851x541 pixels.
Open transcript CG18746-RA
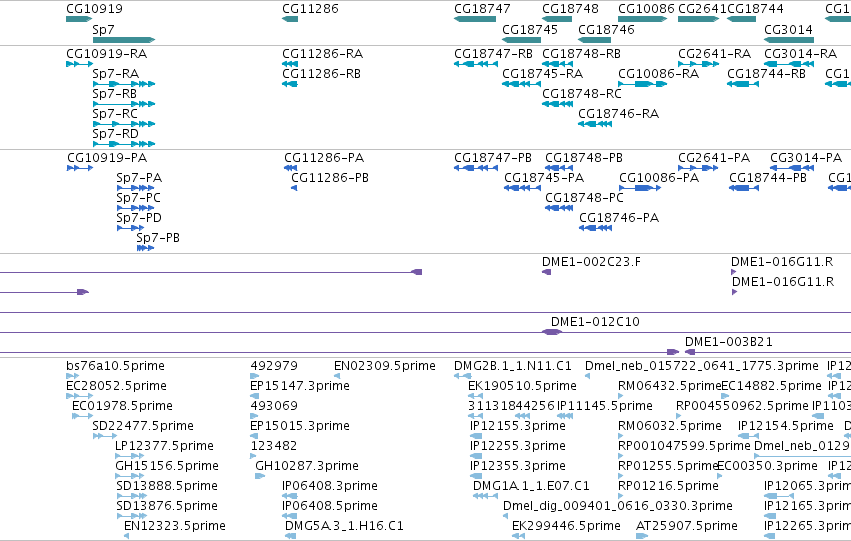619,114
